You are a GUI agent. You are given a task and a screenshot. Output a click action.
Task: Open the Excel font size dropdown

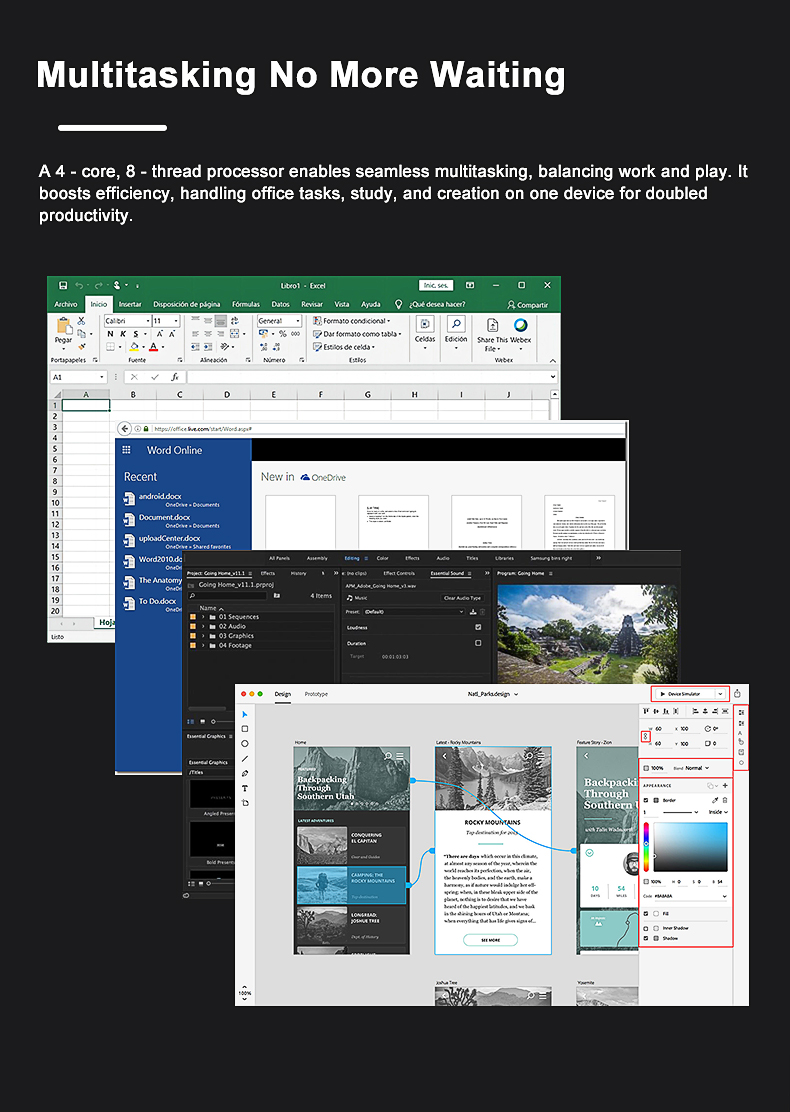point(177,321)
